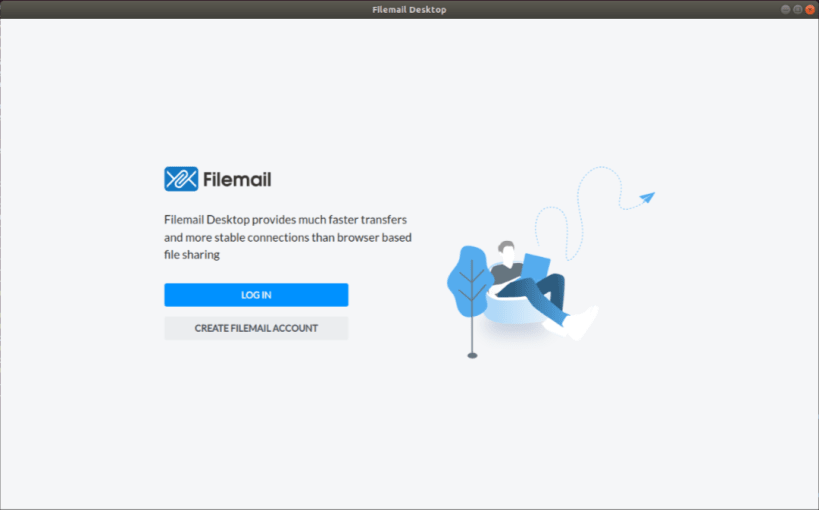Click the Filemail logo icon
This screenshot has height=510, width=819.
coord(181,179)
